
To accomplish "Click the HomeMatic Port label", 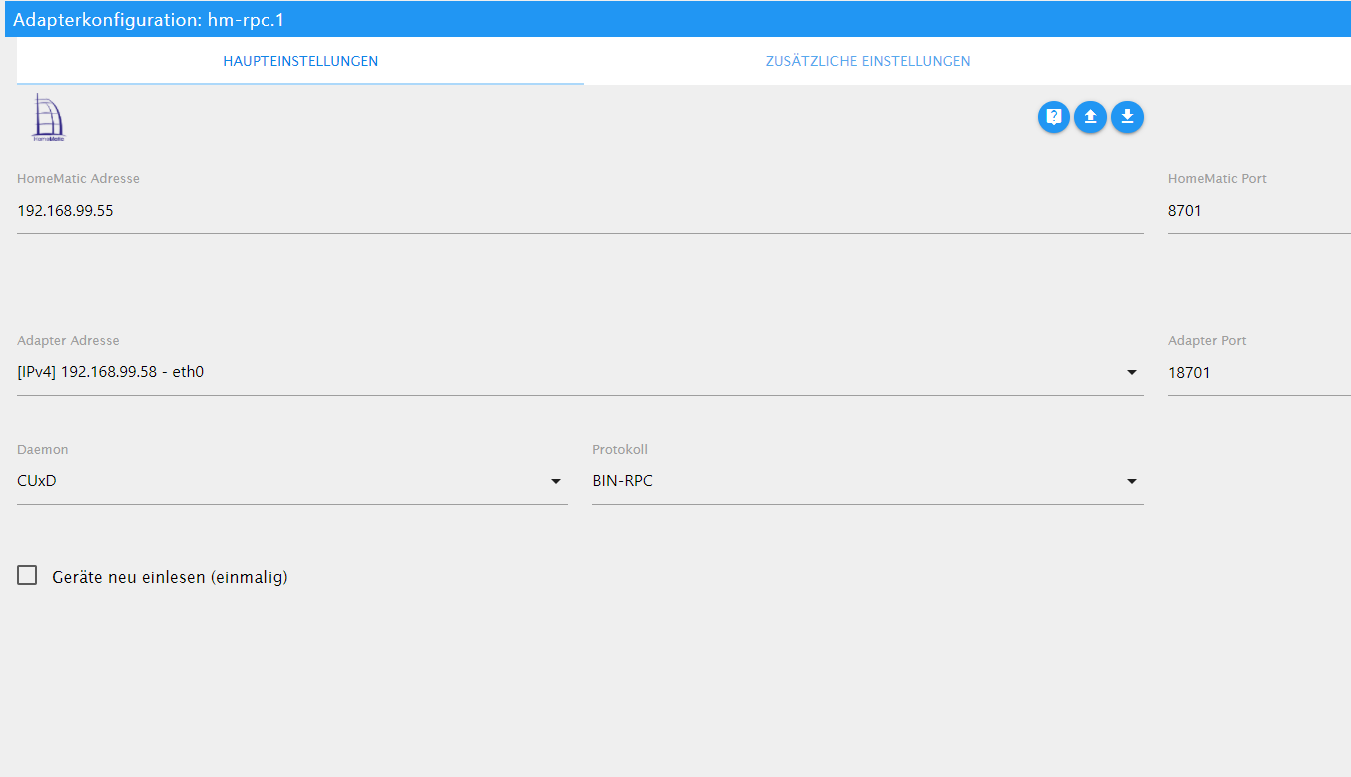I will tap(1217, 179).
